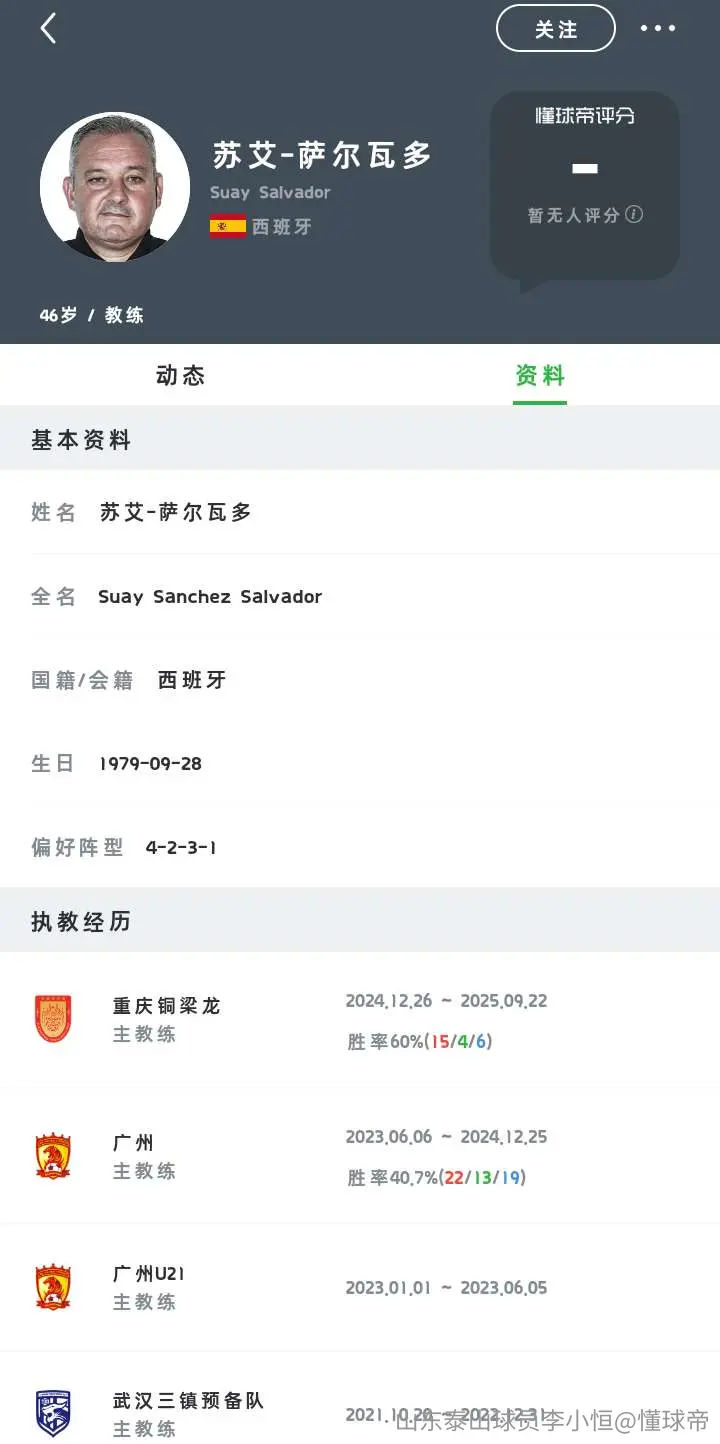Tap the 胜率40.7% record for 广州
The image size is (720, 1444).
pyautogui.click(x=436, y=1178)
